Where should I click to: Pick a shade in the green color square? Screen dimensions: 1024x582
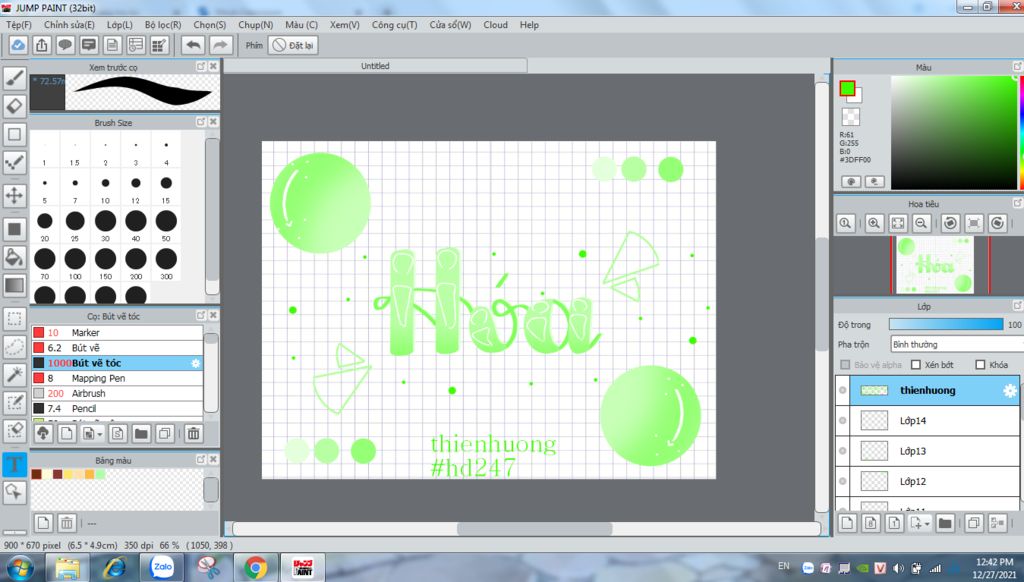[954, 133]
